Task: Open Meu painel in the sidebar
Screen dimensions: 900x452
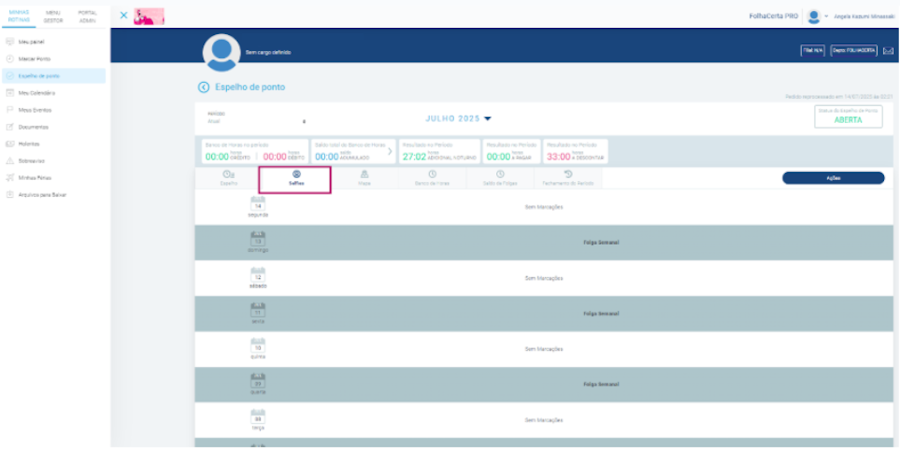Action: pos(31,42)
